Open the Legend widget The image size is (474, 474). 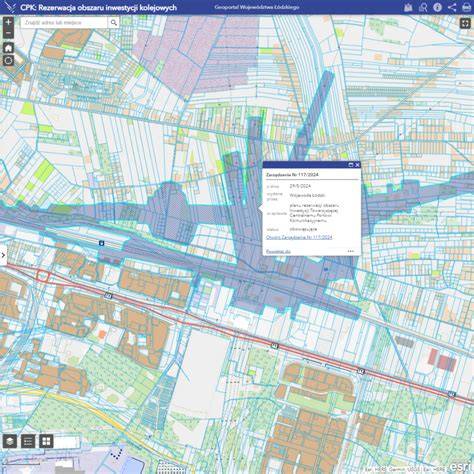28,441
